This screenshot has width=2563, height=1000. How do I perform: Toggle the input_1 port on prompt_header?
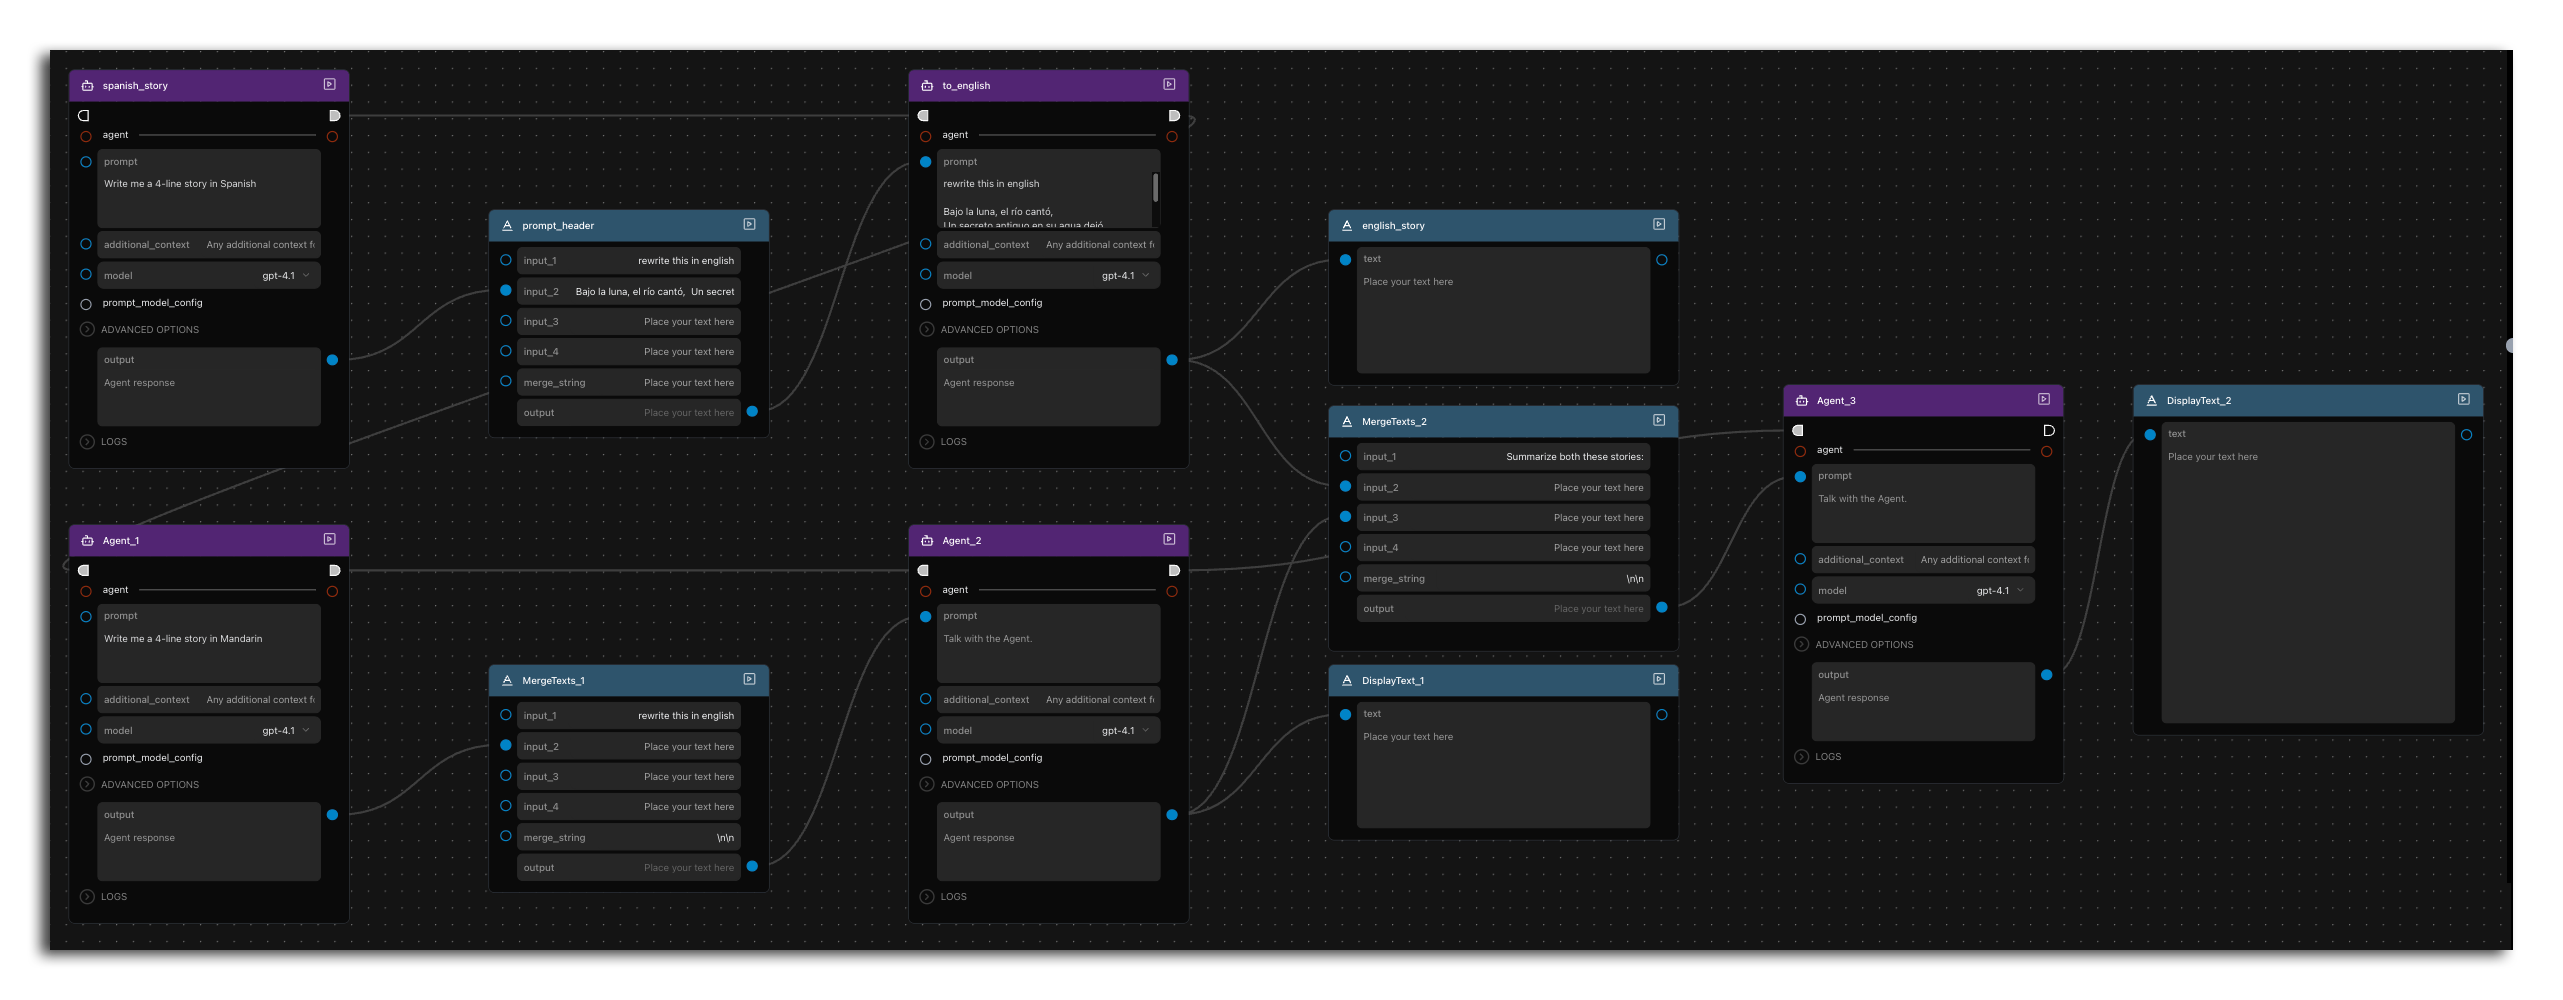pyautogui.click(x=506, y=261)
